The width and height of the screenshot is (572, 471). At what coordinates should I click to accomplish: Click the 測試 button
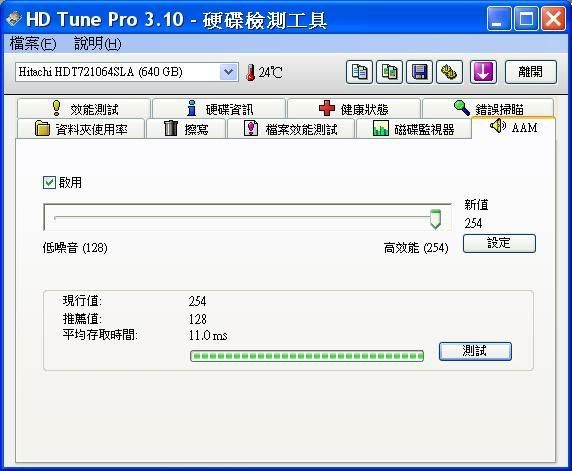click(x=475, y=351)
